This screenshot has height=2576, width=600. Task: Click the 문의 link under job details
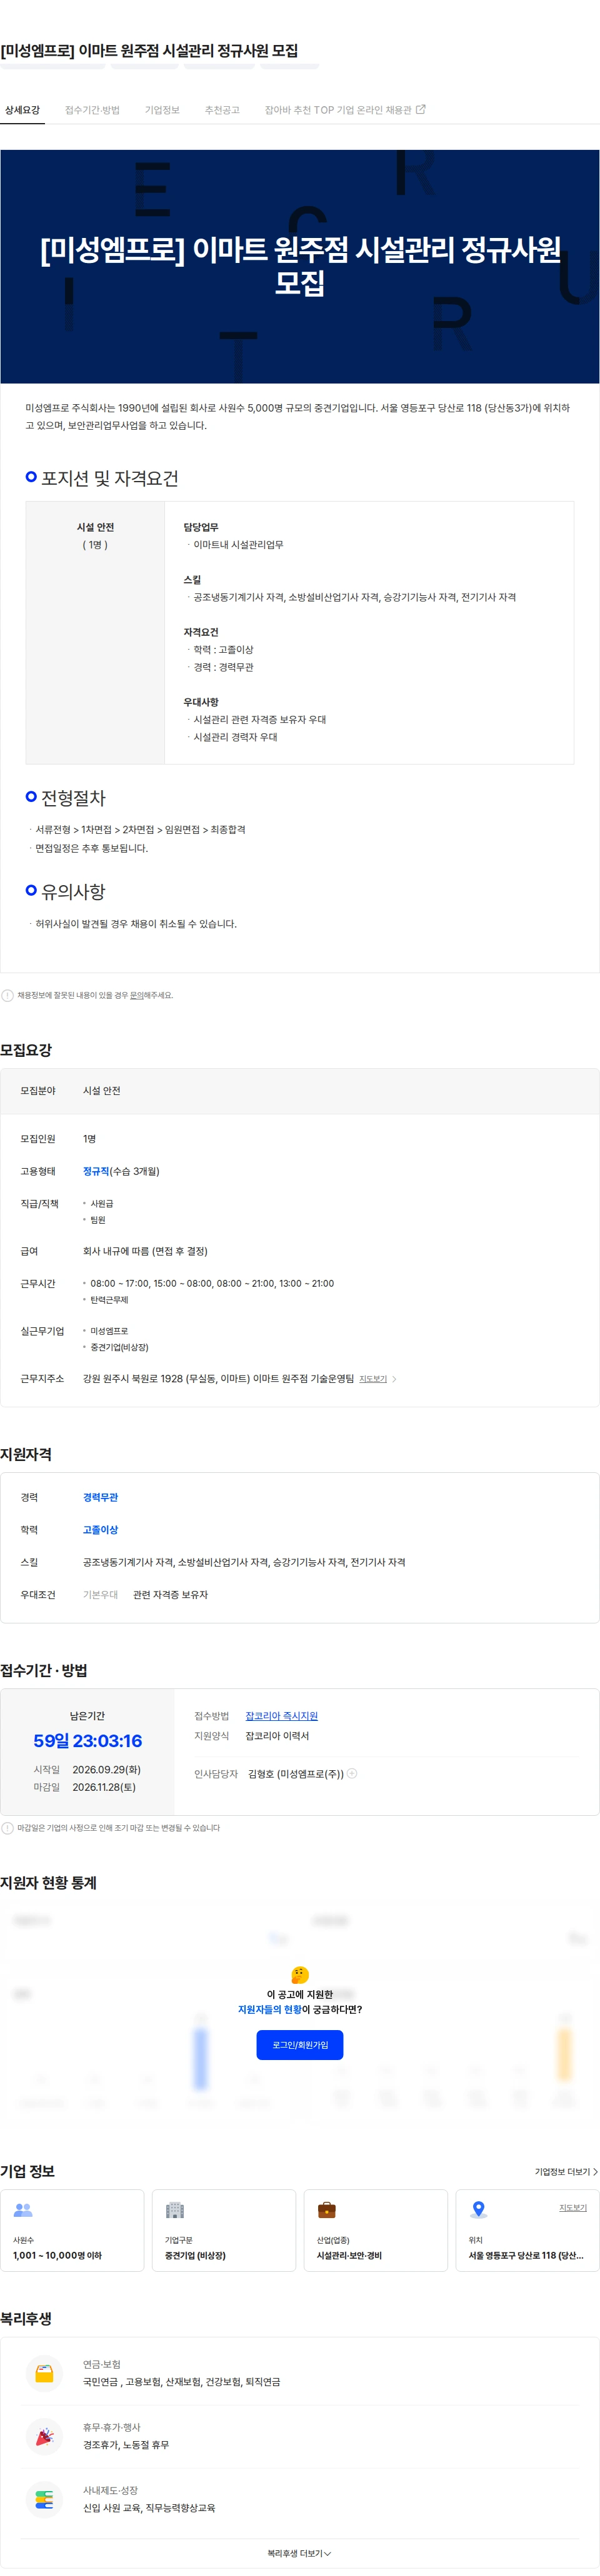(136, 995)
